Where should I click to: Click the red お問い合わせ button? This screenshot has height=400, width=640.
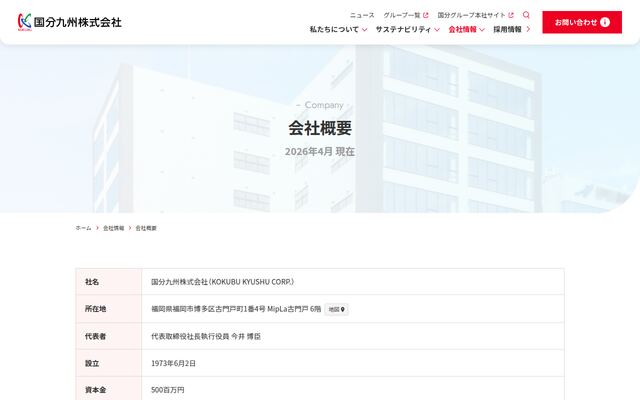[x=582, y=22]
